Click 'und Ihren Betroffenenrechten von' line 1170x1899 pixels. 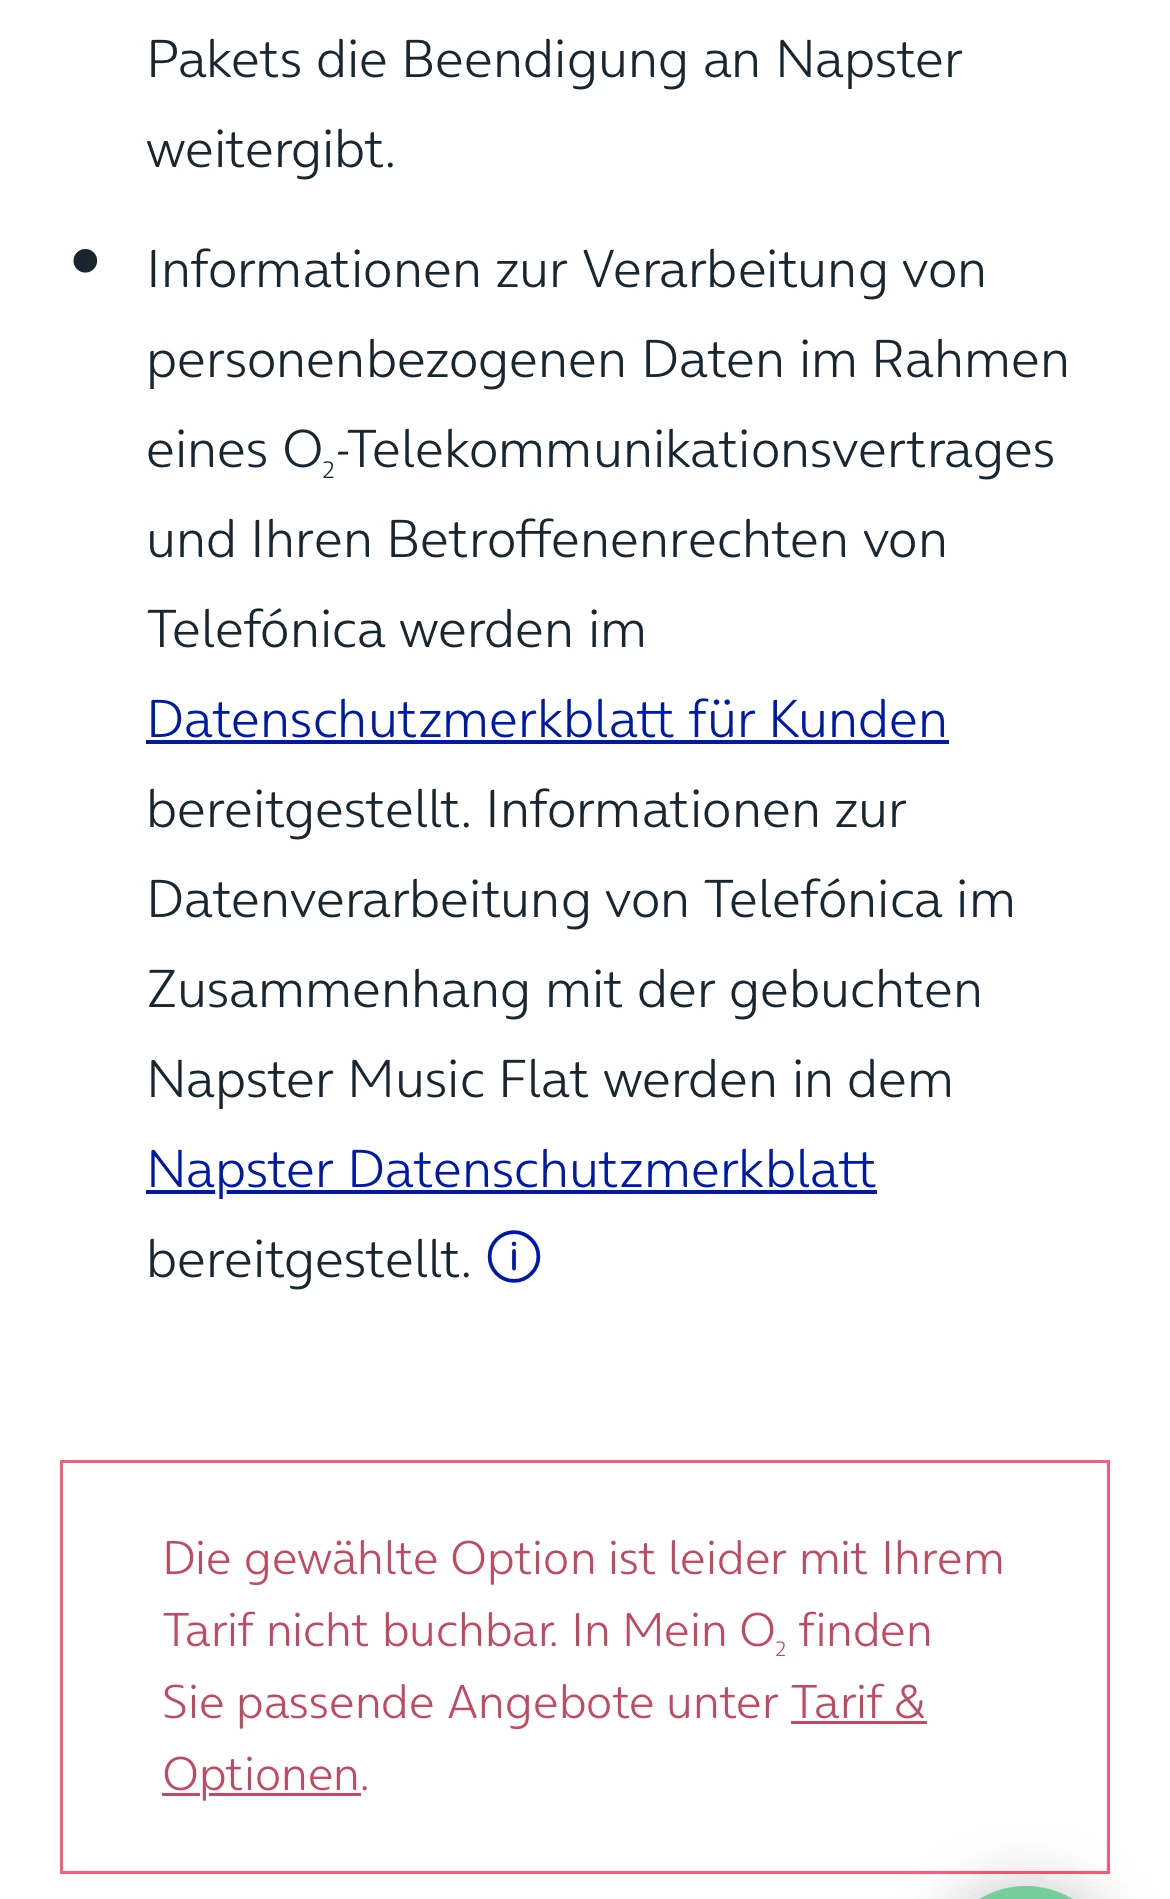coord(546,540)
